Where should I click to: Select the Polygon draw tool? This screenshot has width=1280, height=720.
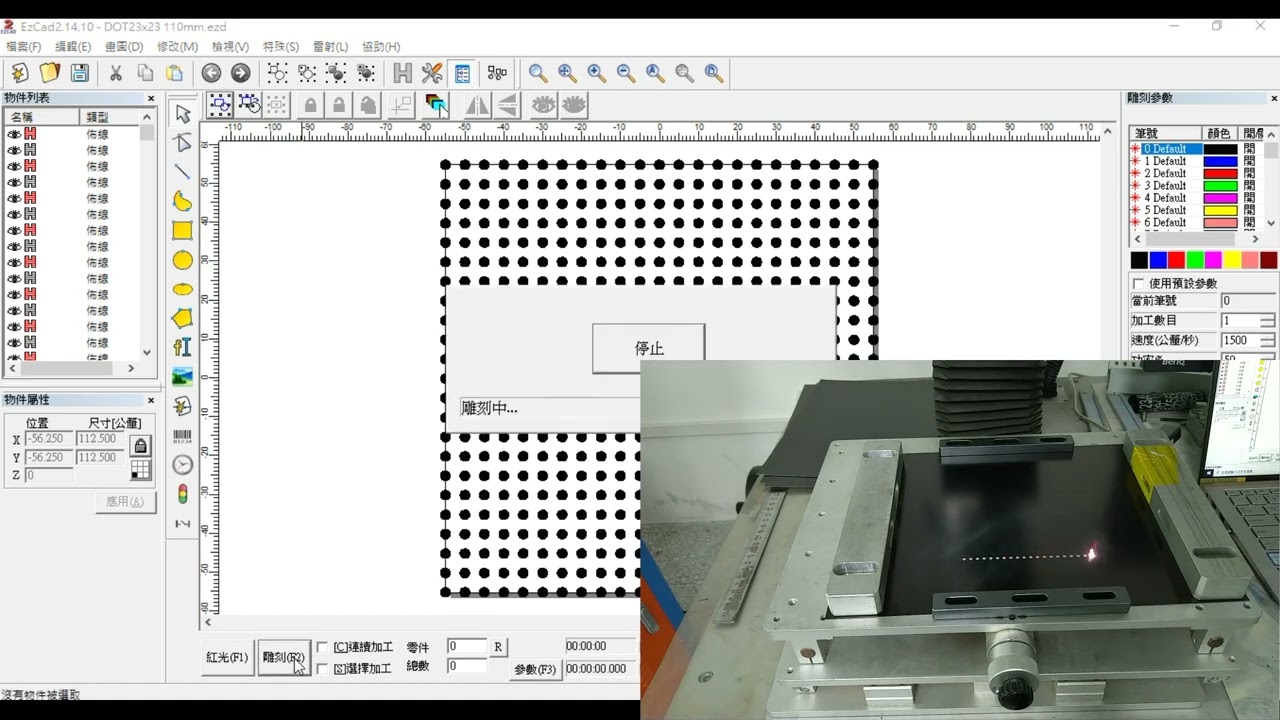coord(182,318)
